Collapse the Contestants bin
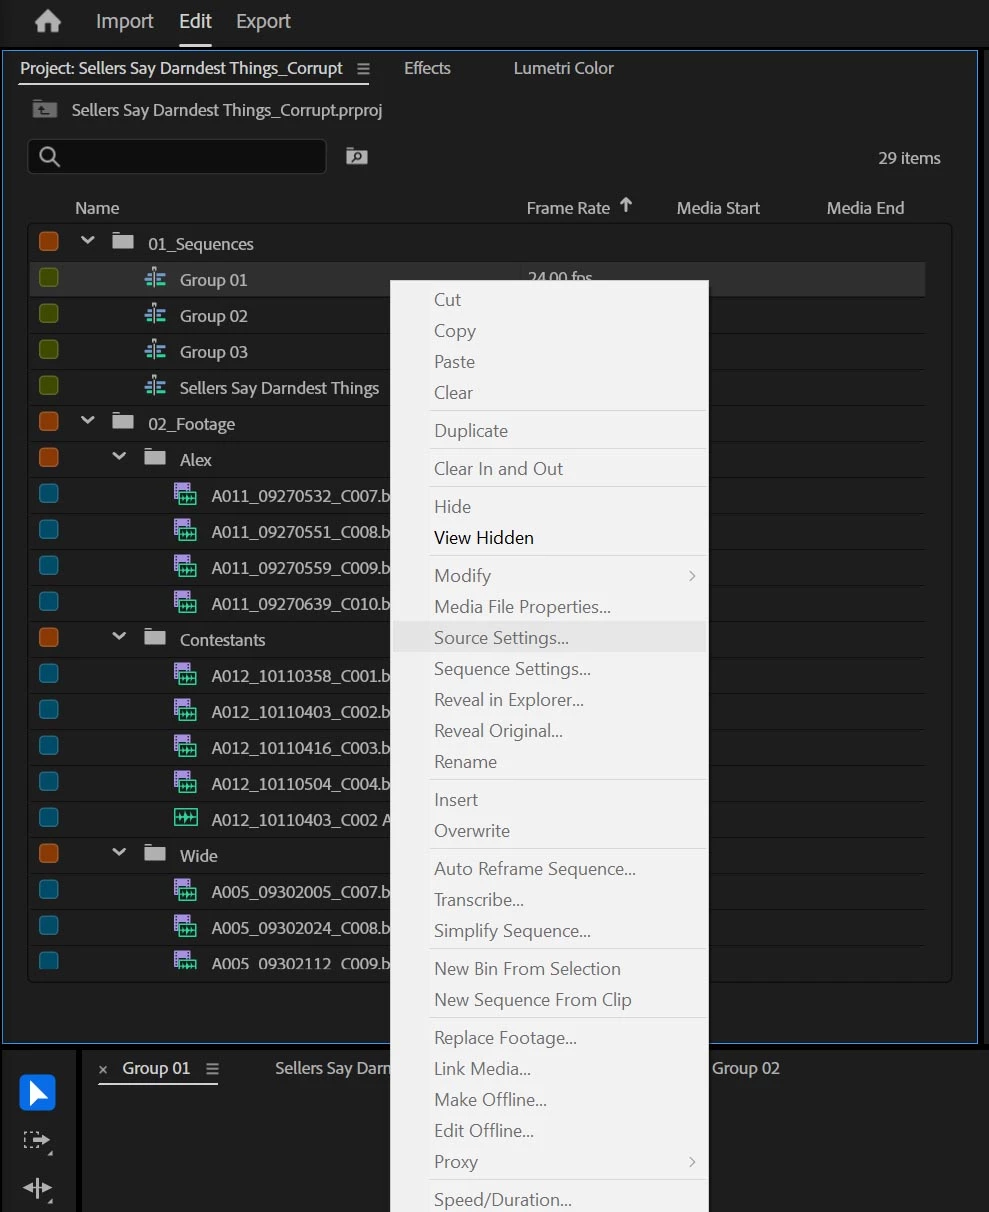The height and width of the screenshot is (1212, 989). (x=120, y=637)
